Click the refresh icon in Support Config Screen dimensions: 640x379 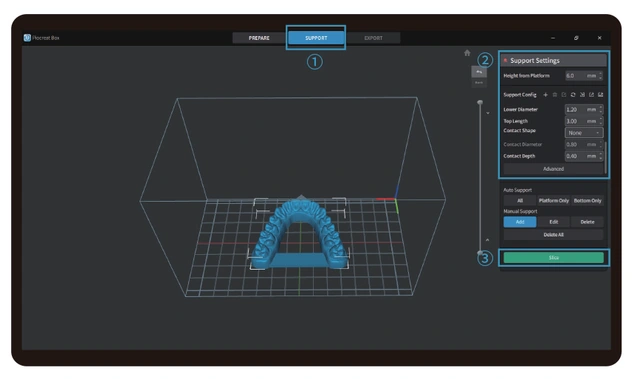click(573, 95)
